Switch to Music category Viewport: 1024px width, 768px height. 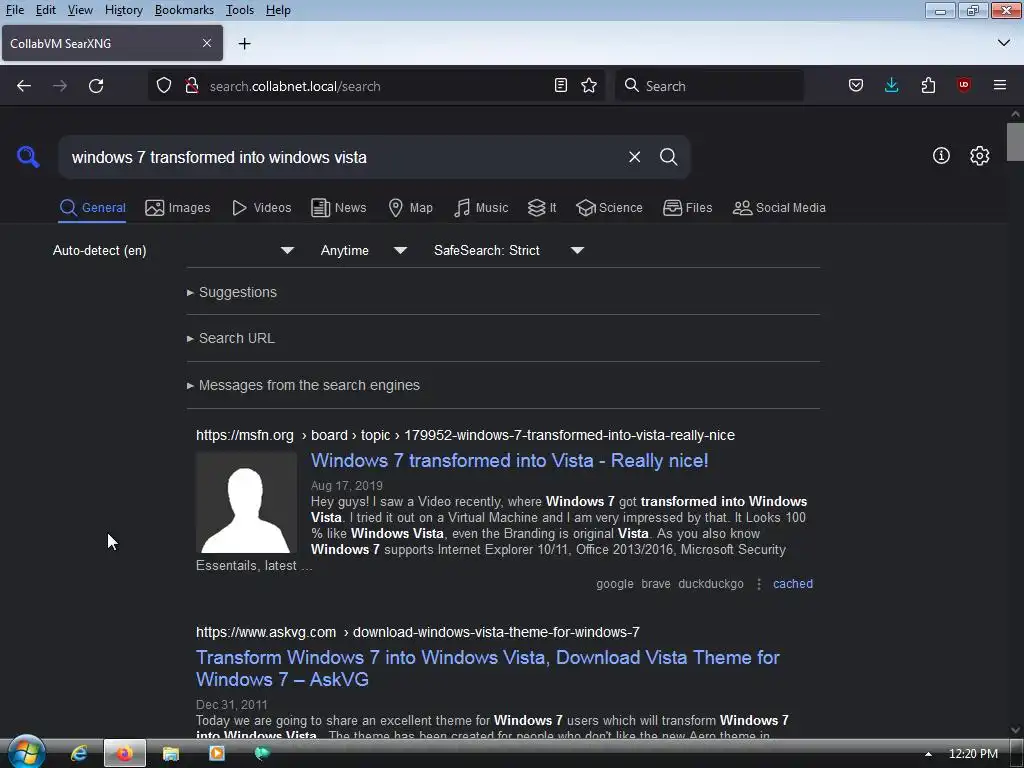click(481, 208)
